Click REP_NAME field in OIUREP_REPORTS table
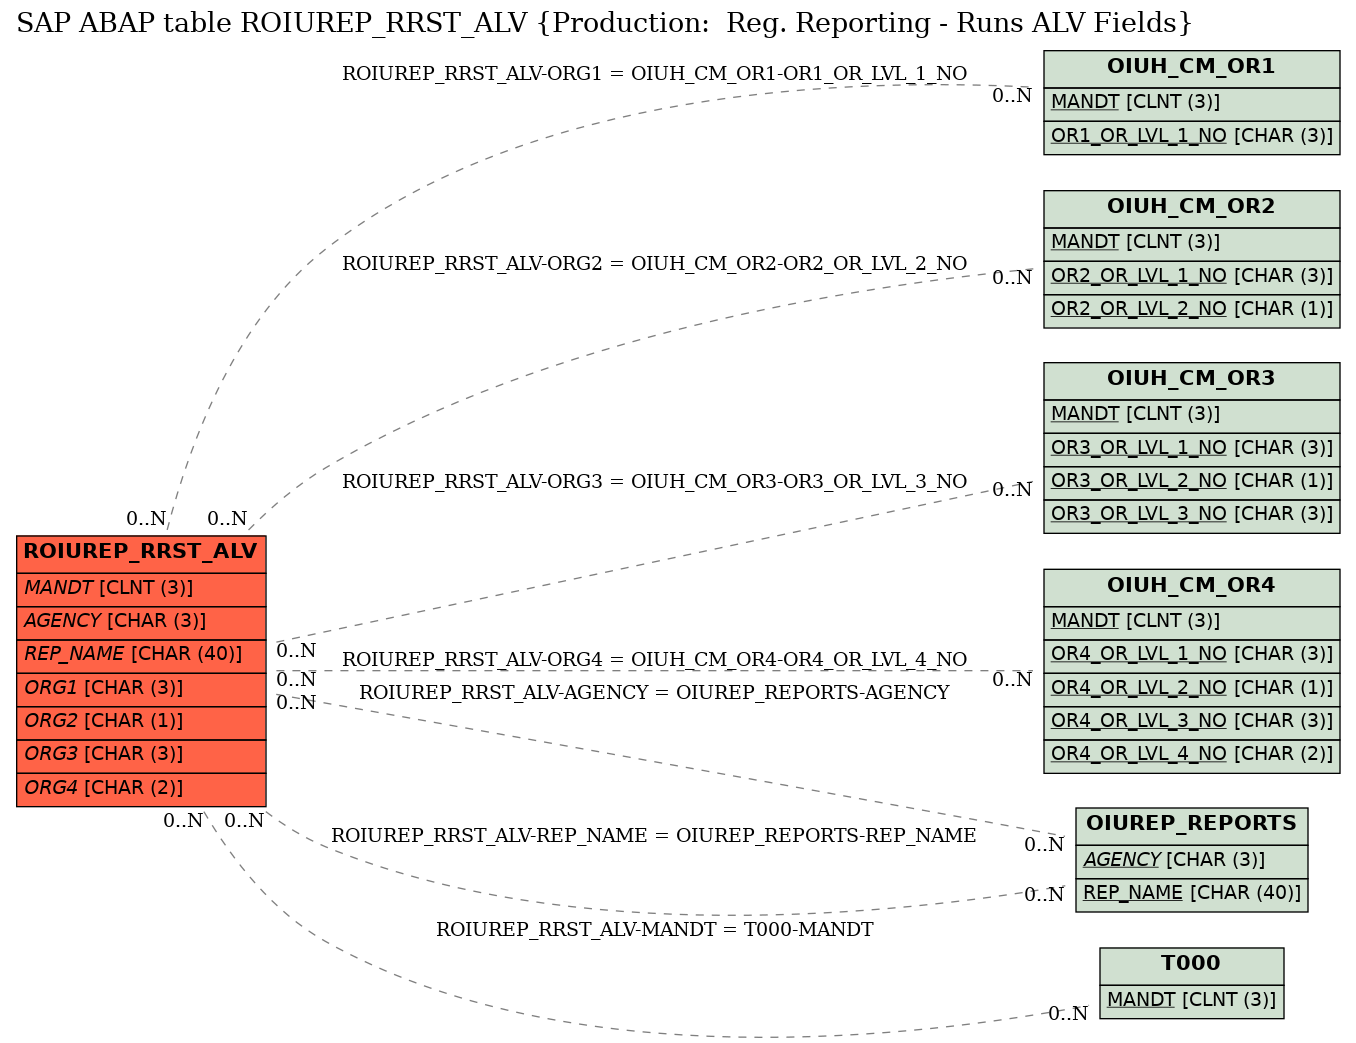 [1191, 894]
